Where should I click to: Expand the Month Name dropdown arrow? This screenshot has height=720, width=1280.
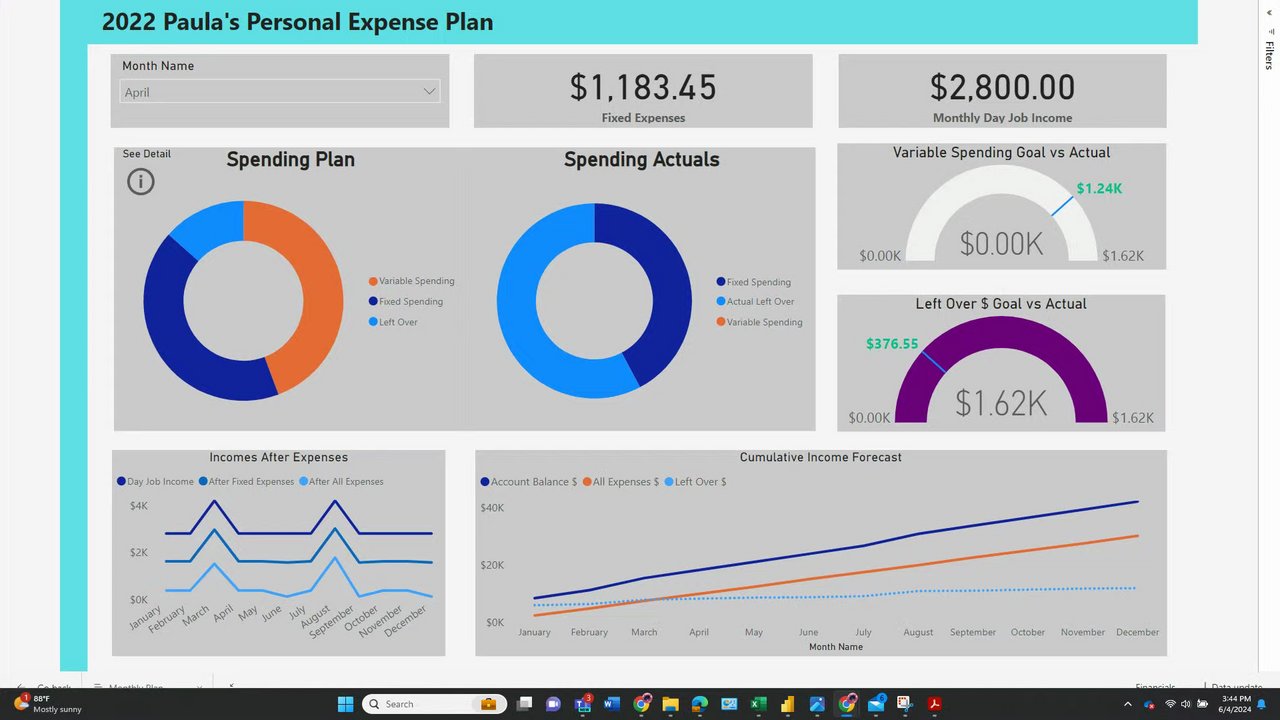coord(429,91)
